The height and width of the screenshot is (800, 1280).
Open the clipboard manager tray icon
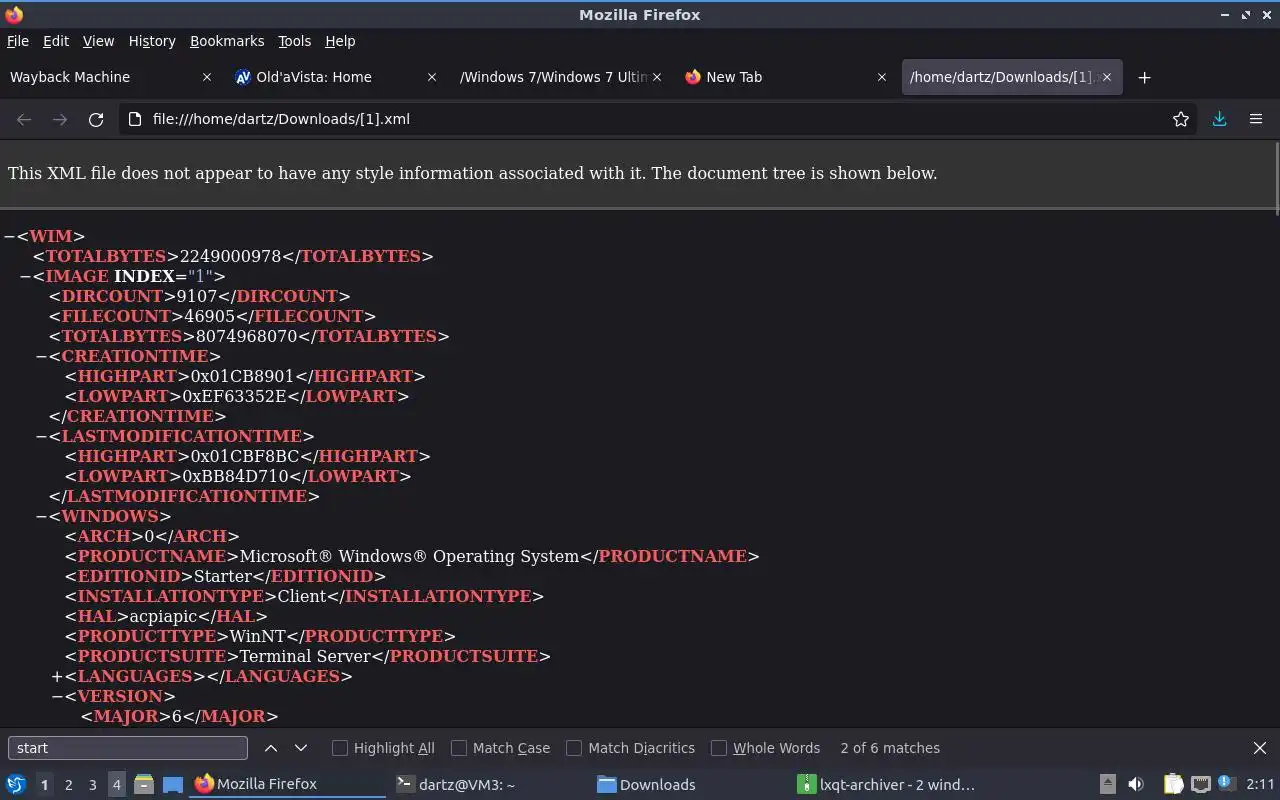[1173, 785]
